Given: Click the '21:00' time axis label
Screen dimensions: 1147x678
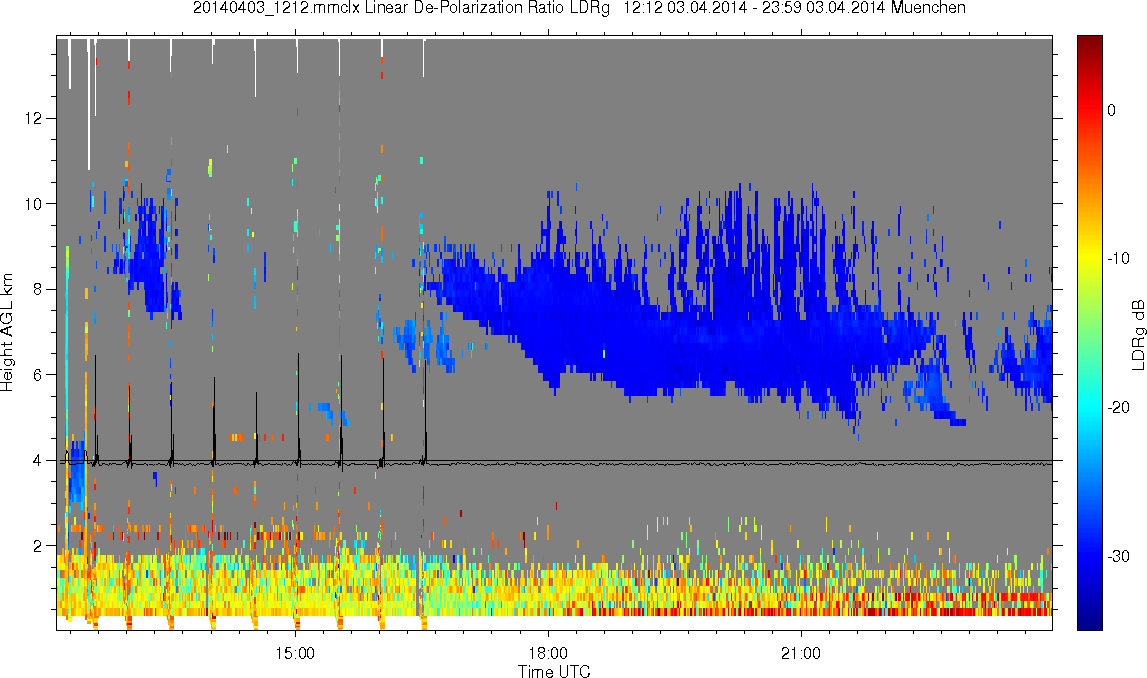Looking at the screenshot, I should click(801, 653).
